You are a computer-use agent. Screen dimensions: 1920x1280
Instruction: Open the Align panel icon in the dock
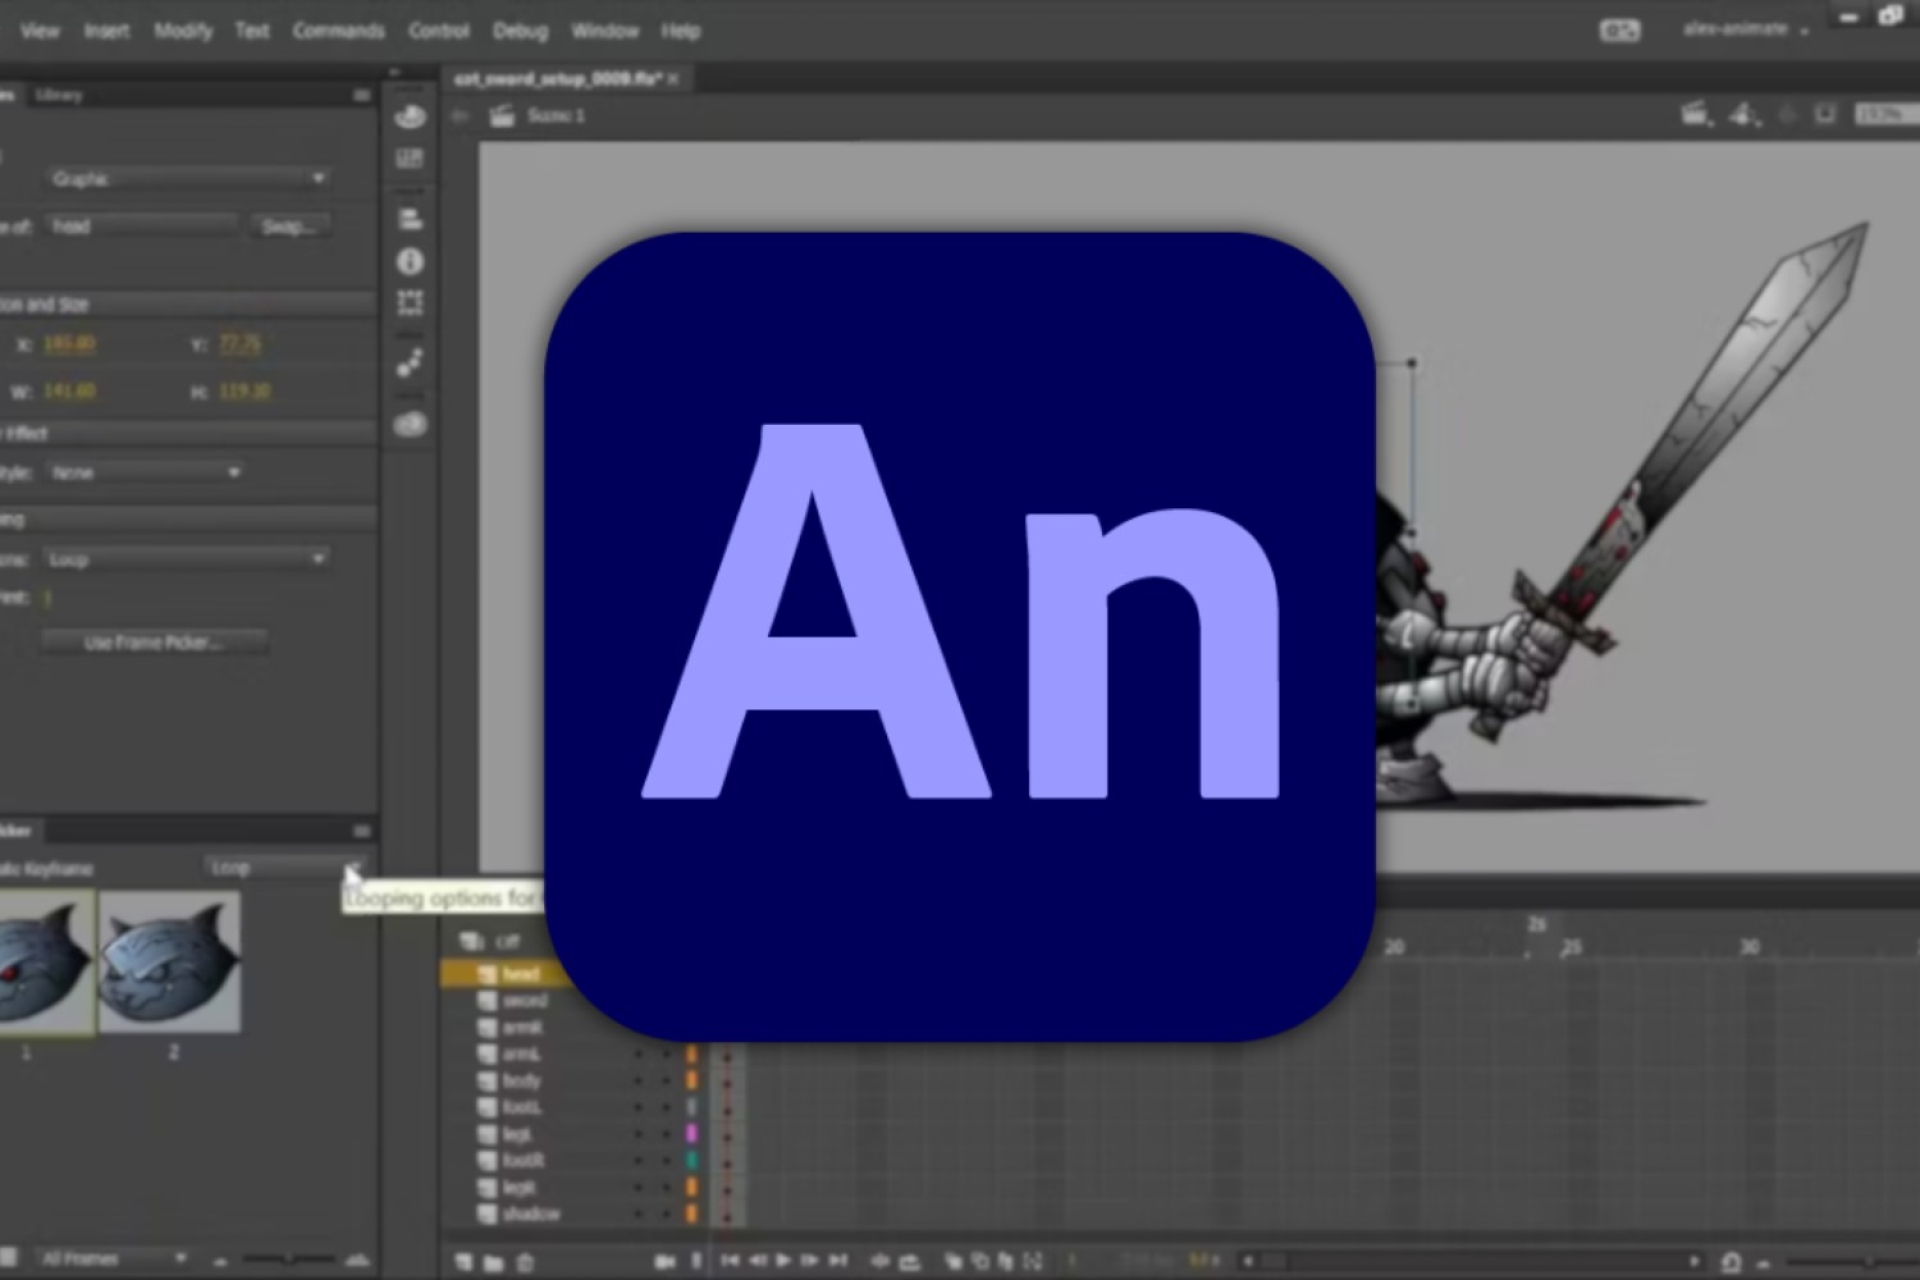(410, 219)
